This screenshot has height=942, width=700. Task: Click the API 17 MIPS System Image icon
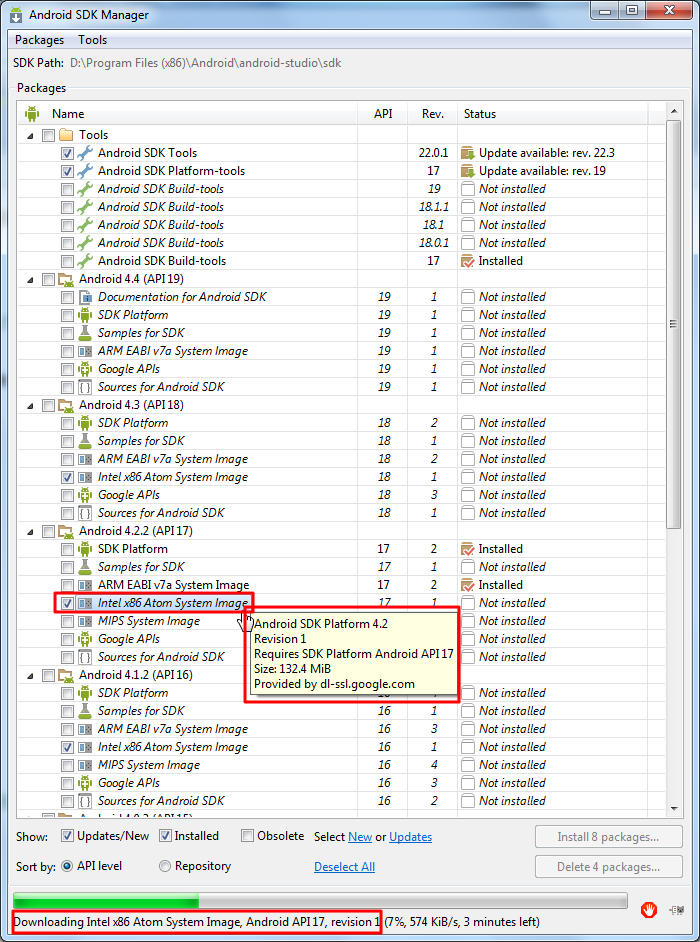pos(85,621)
